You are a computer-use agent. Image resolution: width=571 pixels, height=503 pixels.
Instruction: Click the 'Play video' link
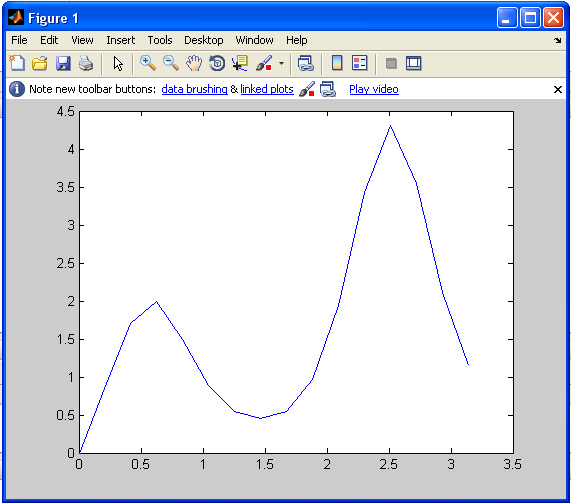[374, 89]
